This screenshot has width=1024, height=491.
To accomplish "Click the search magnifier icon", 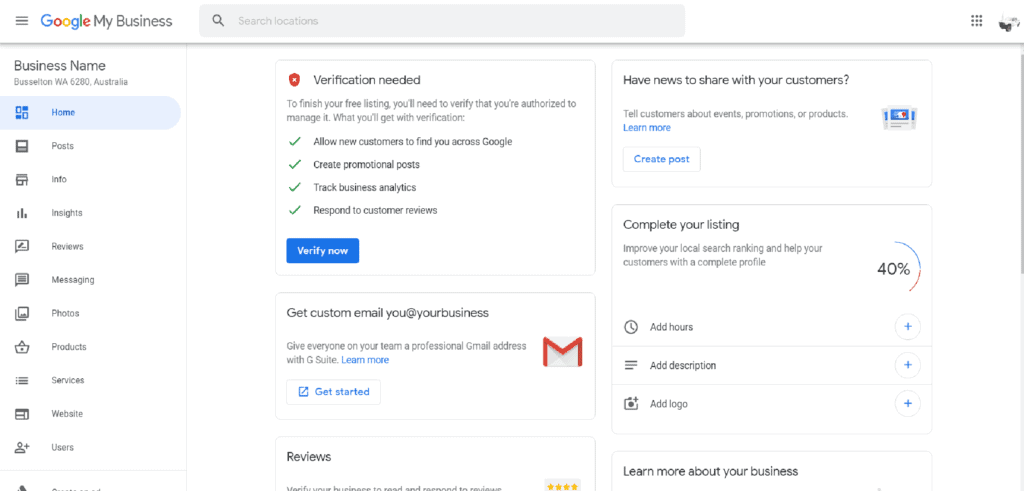I will click(218, 21).
